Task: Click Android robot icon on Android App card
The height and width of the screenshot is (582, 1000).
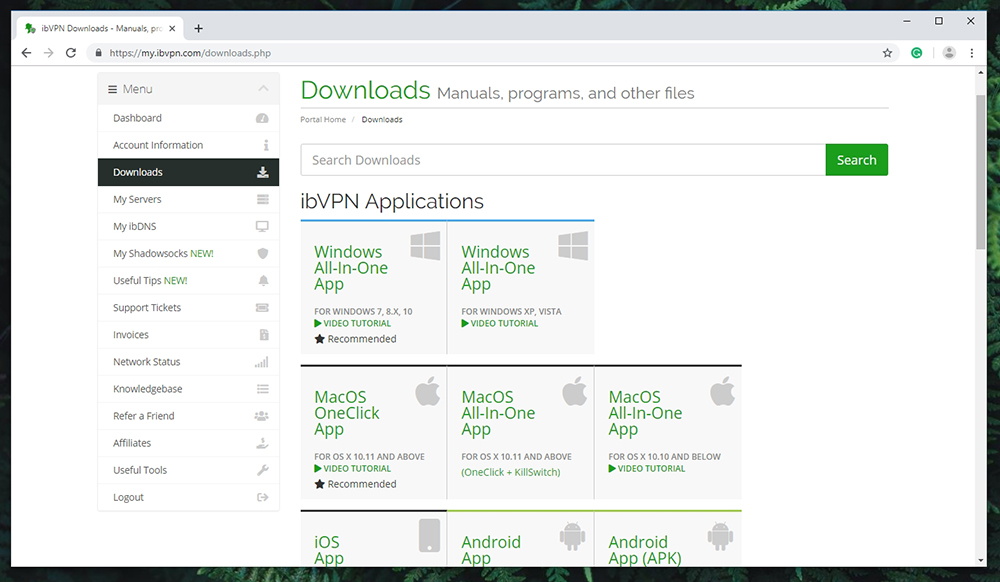Action: pos(572,536)
